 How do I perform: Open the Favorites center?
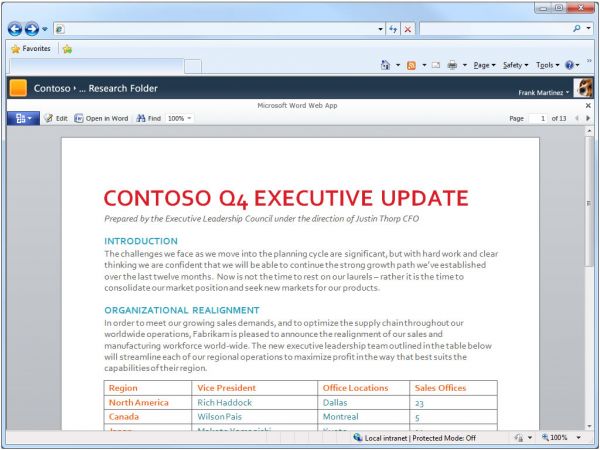tap(31, 49)
